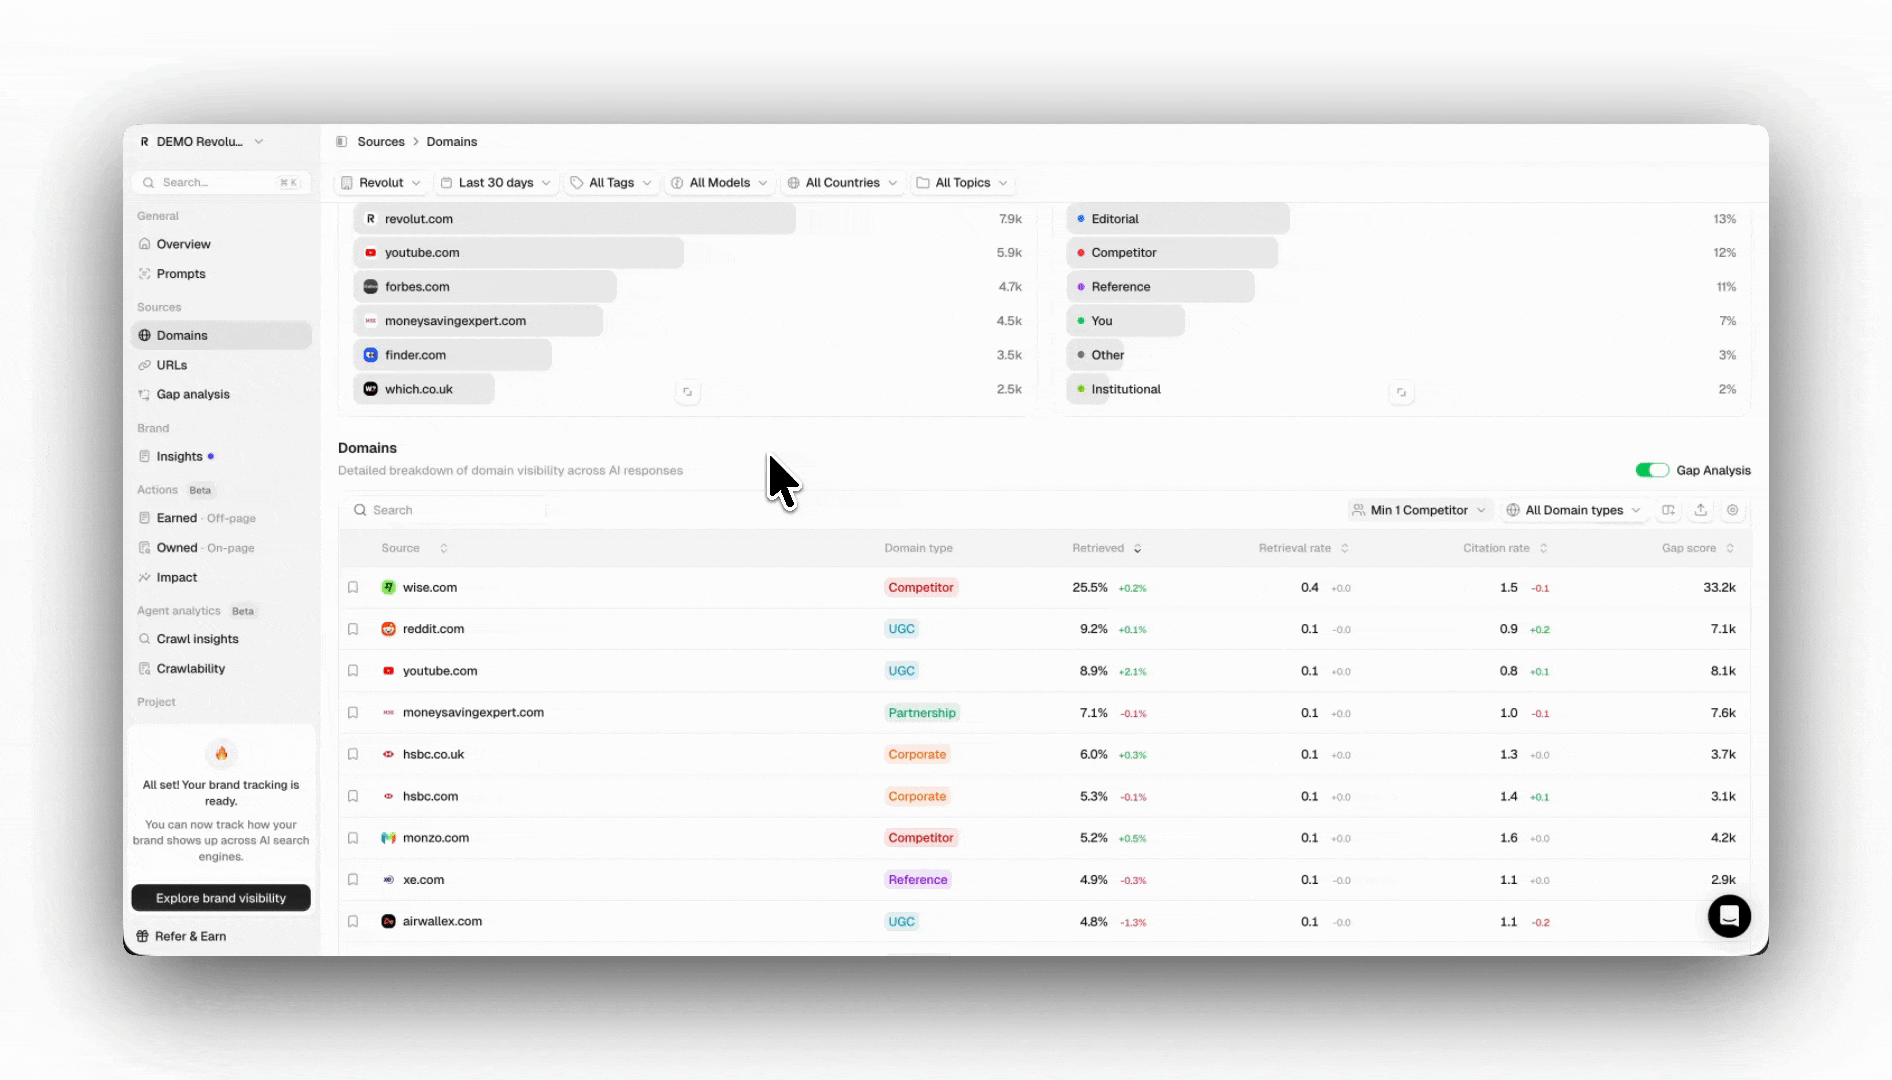Viewport: 1892px width, 1080px height.
Task: Open the All Topics filter
Action: pyautogui.click(x=962, y=183)
